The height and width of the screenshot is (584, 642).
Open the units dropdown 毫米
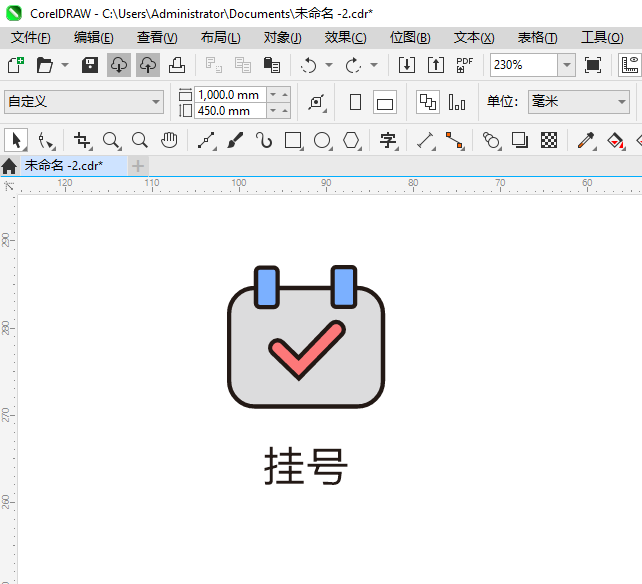579,102
